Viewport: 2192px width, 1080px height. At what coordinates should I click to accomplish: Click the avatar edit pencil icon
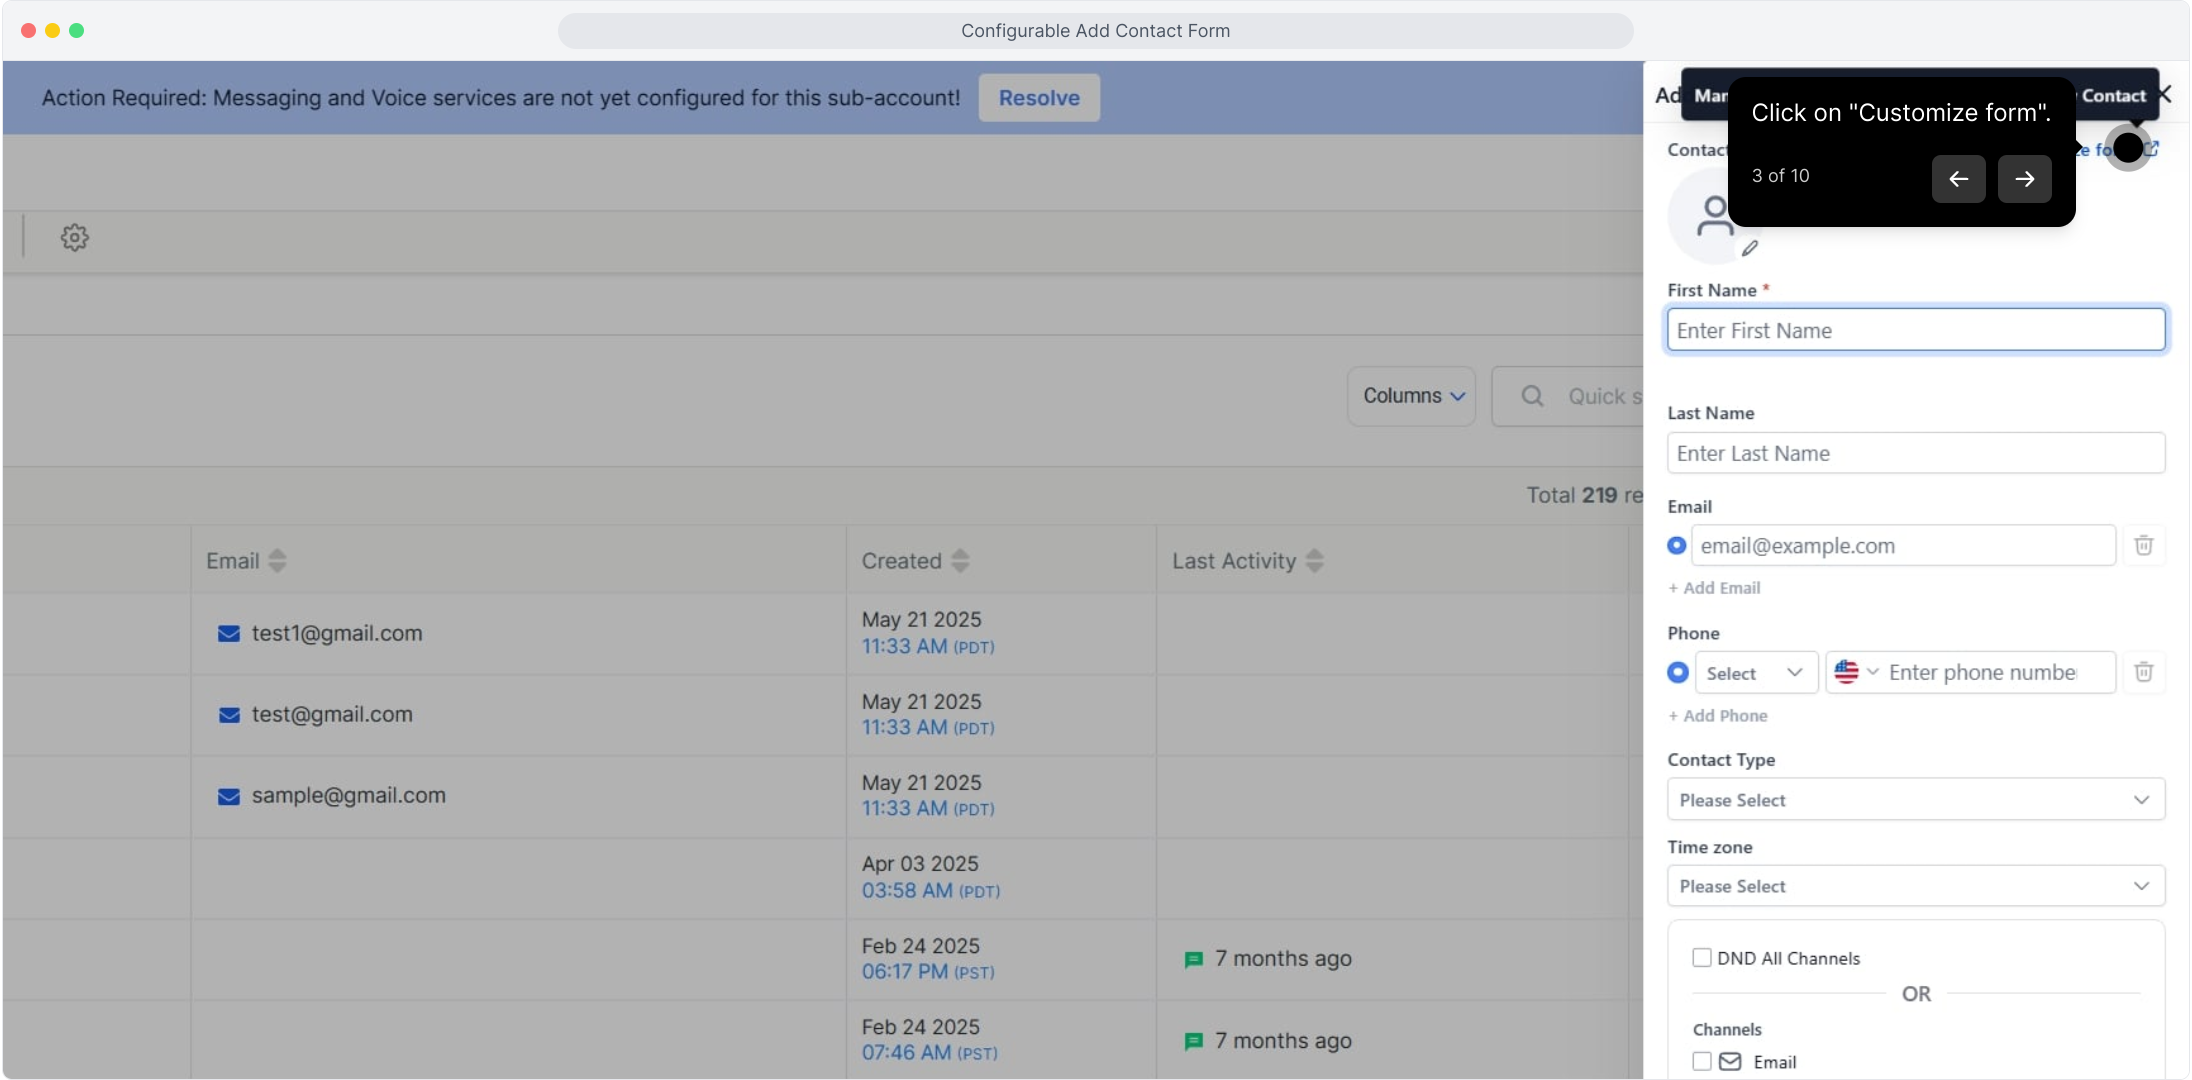click(1750, 248)
